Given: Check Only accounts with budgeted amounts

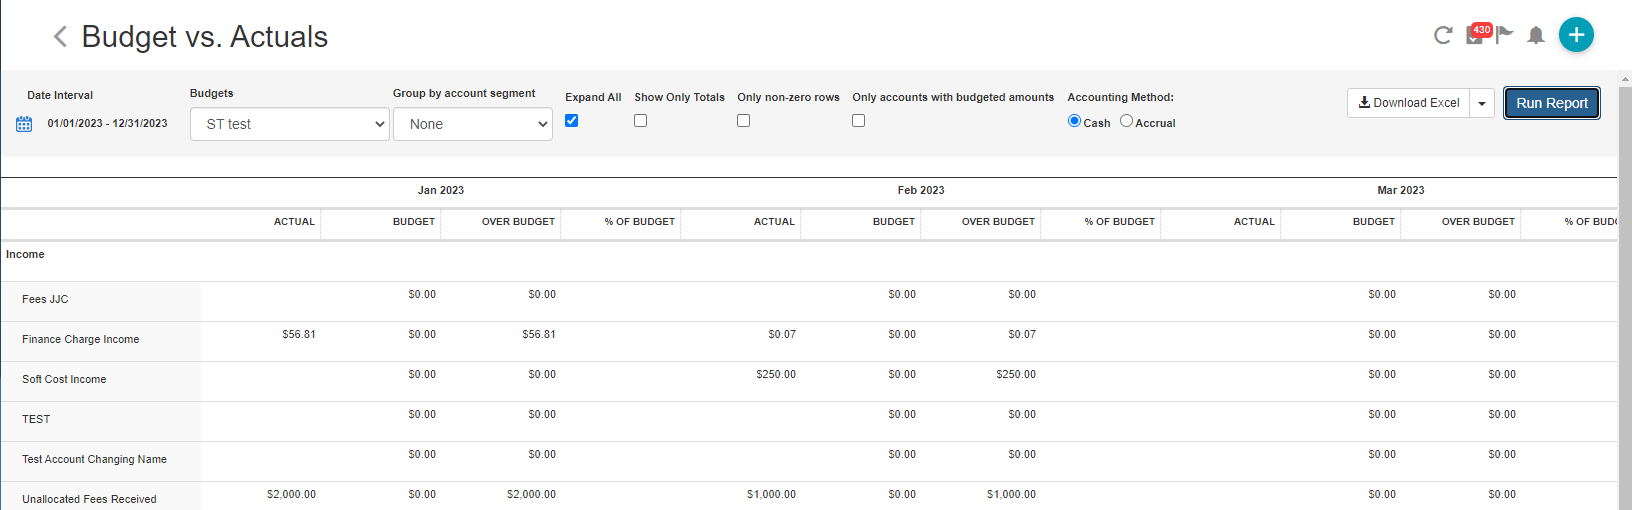Looking at the screenshot, I should 859,120.
